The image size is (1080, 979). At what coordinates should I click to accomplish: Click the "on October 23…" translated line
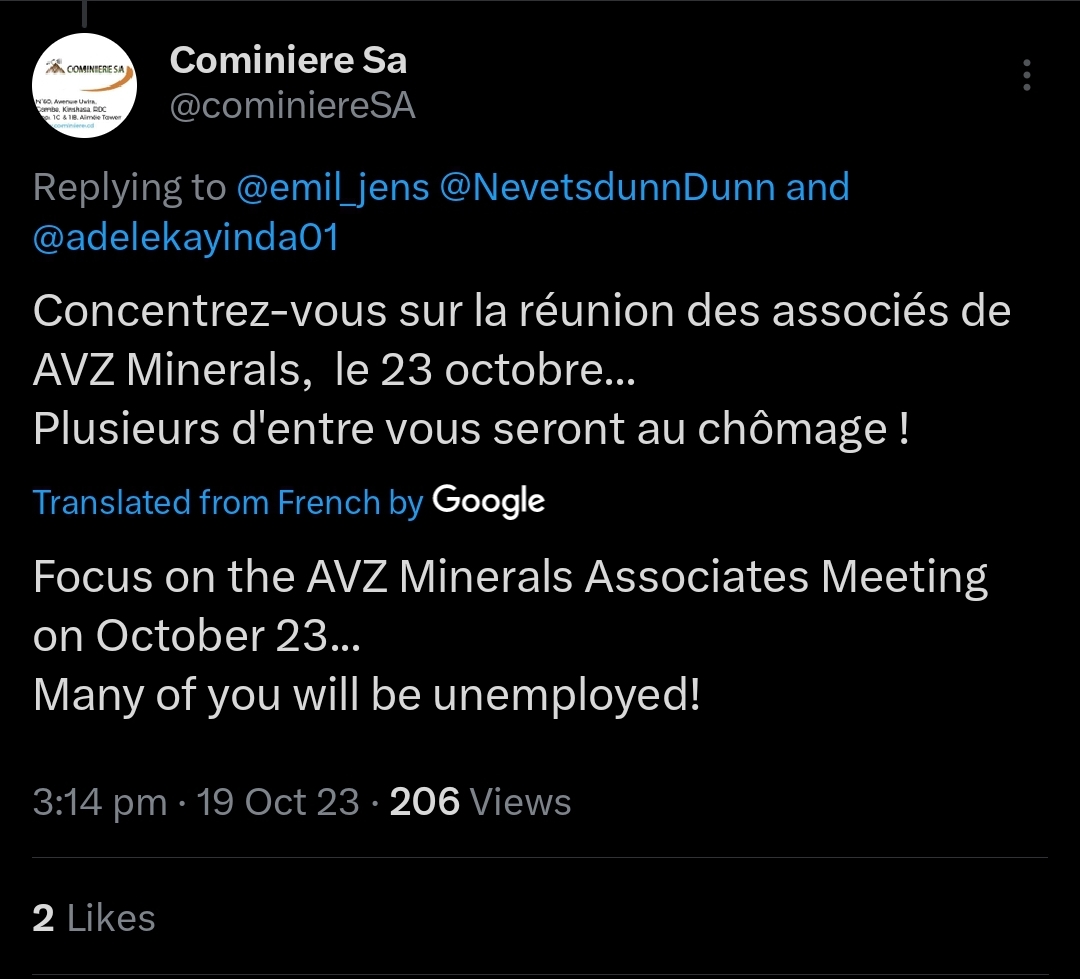click(193, 636)
